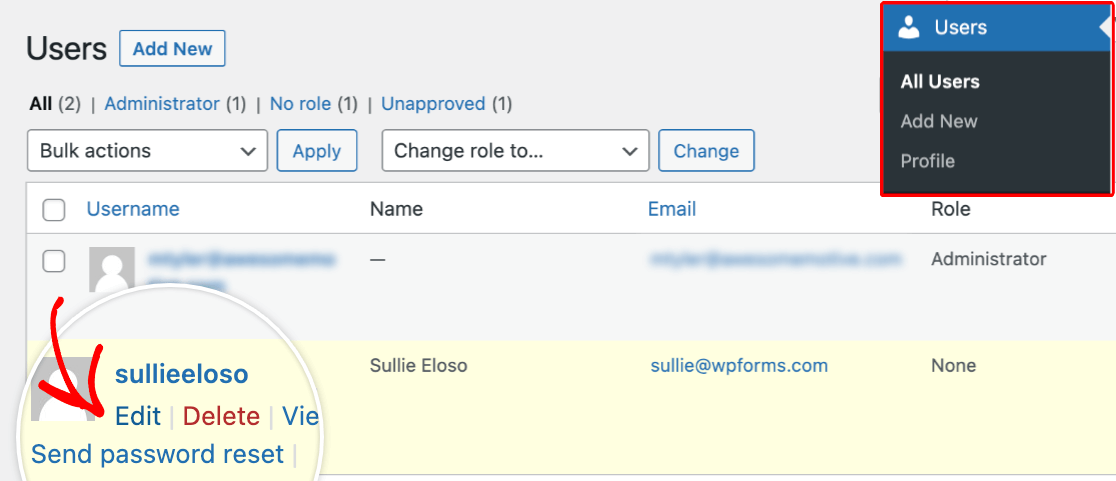Open All Users in the sidebar menu
Screen dimensions: 1116x481
tap(939, 82)
